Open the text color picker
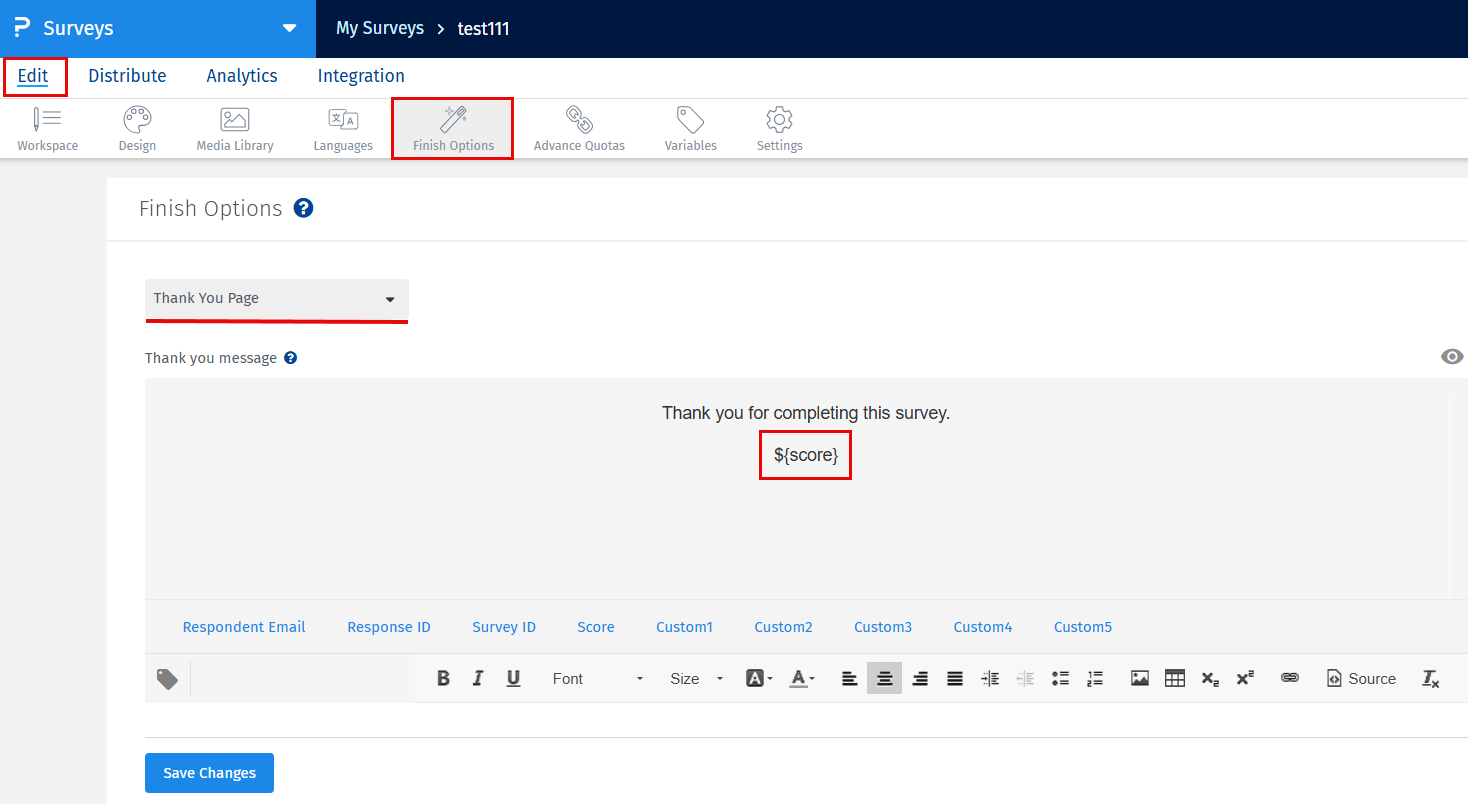The height and width of the screenshot is (804, 1468). pos(803,678)
